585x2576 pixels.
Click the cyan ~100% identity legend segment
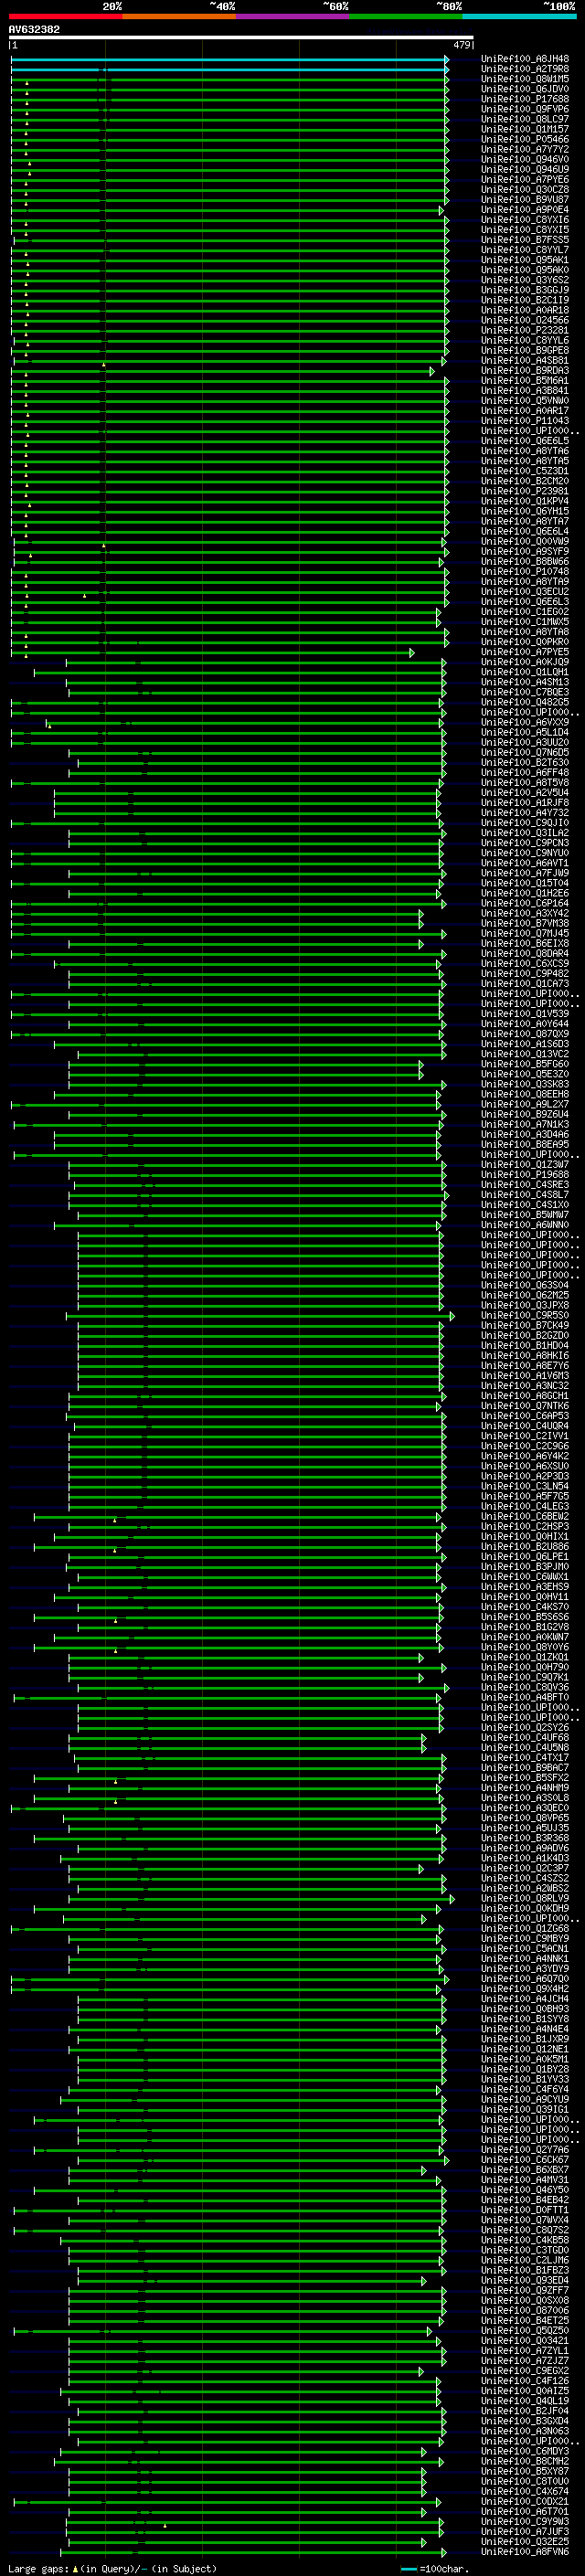tap(520, 16)
